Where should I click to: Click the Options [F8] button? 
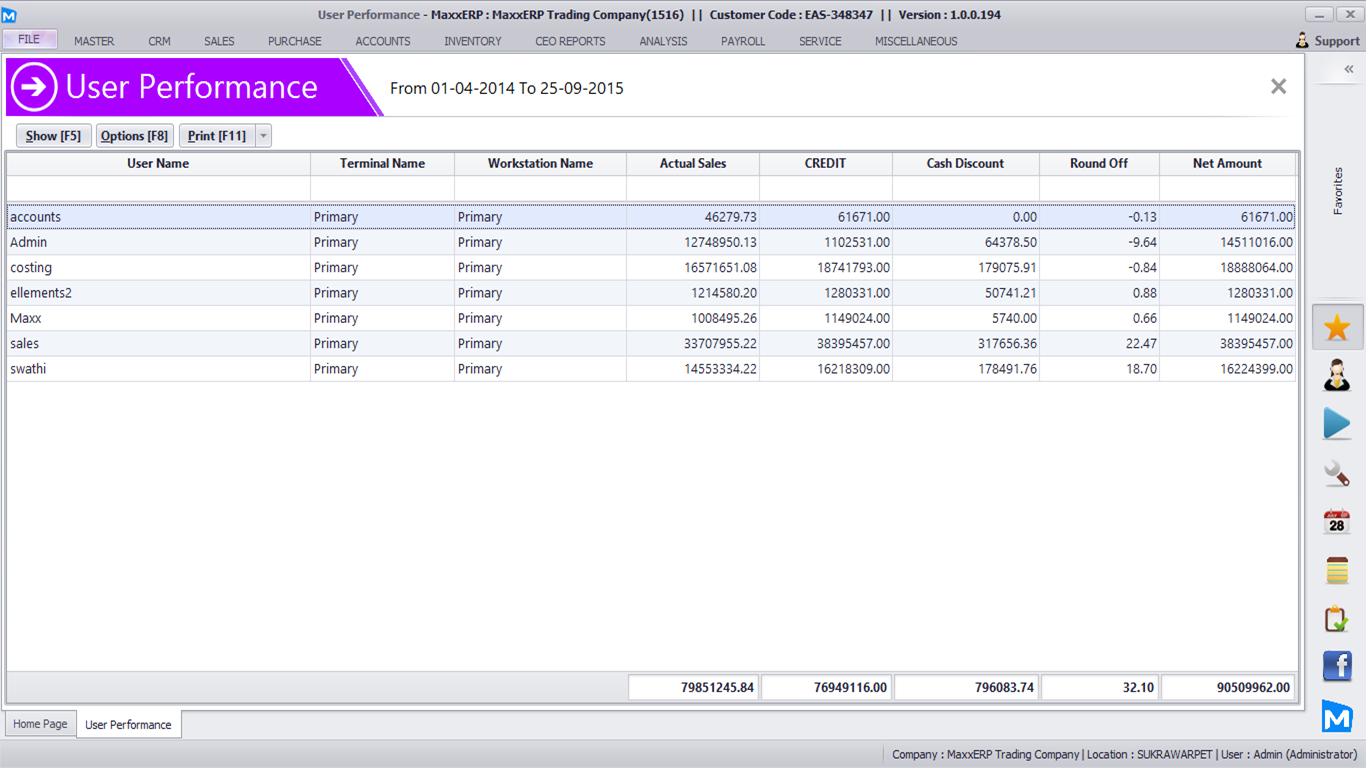pyautogui.click(x=135, y=136)
